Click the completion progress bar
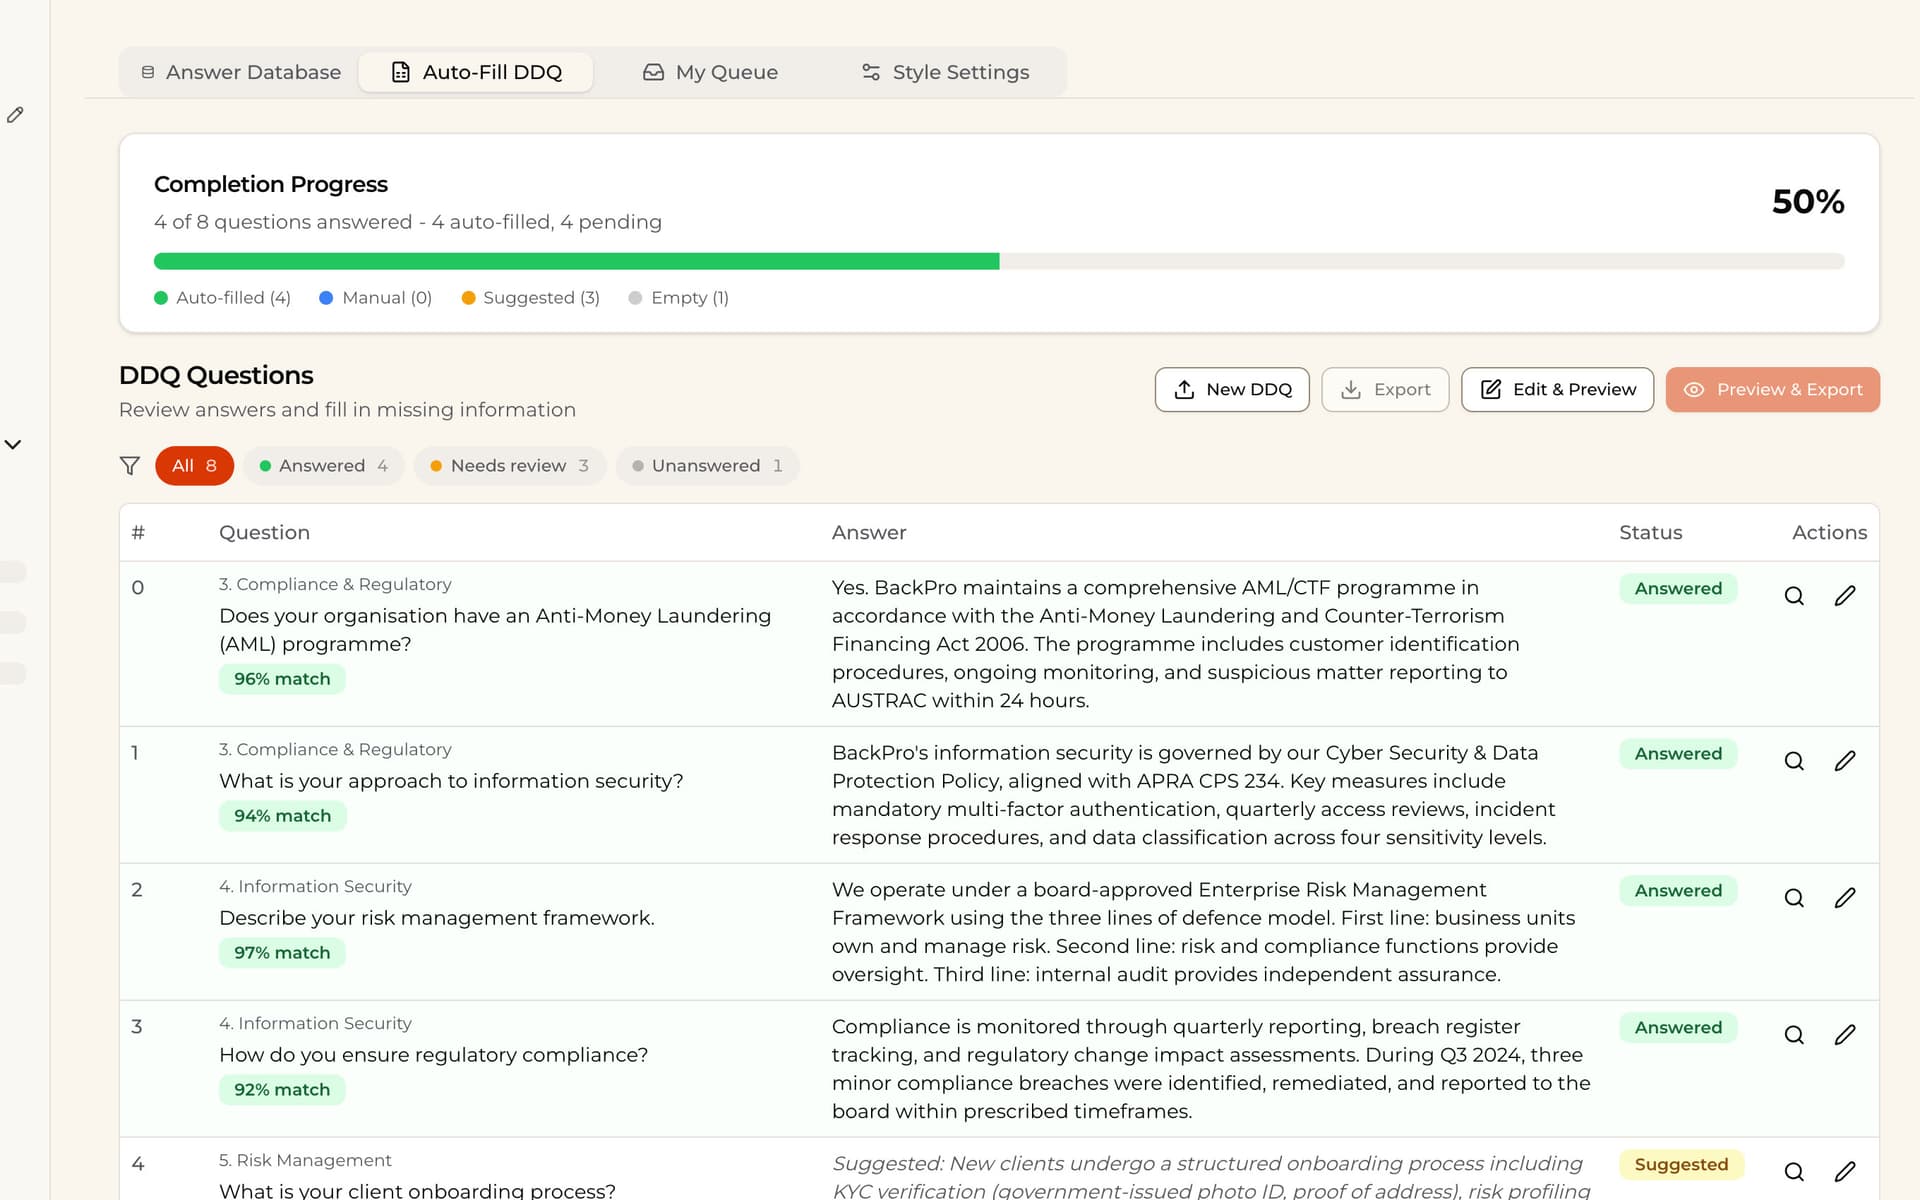Viewport: 1920px width, 1200px height. (999, 261)
